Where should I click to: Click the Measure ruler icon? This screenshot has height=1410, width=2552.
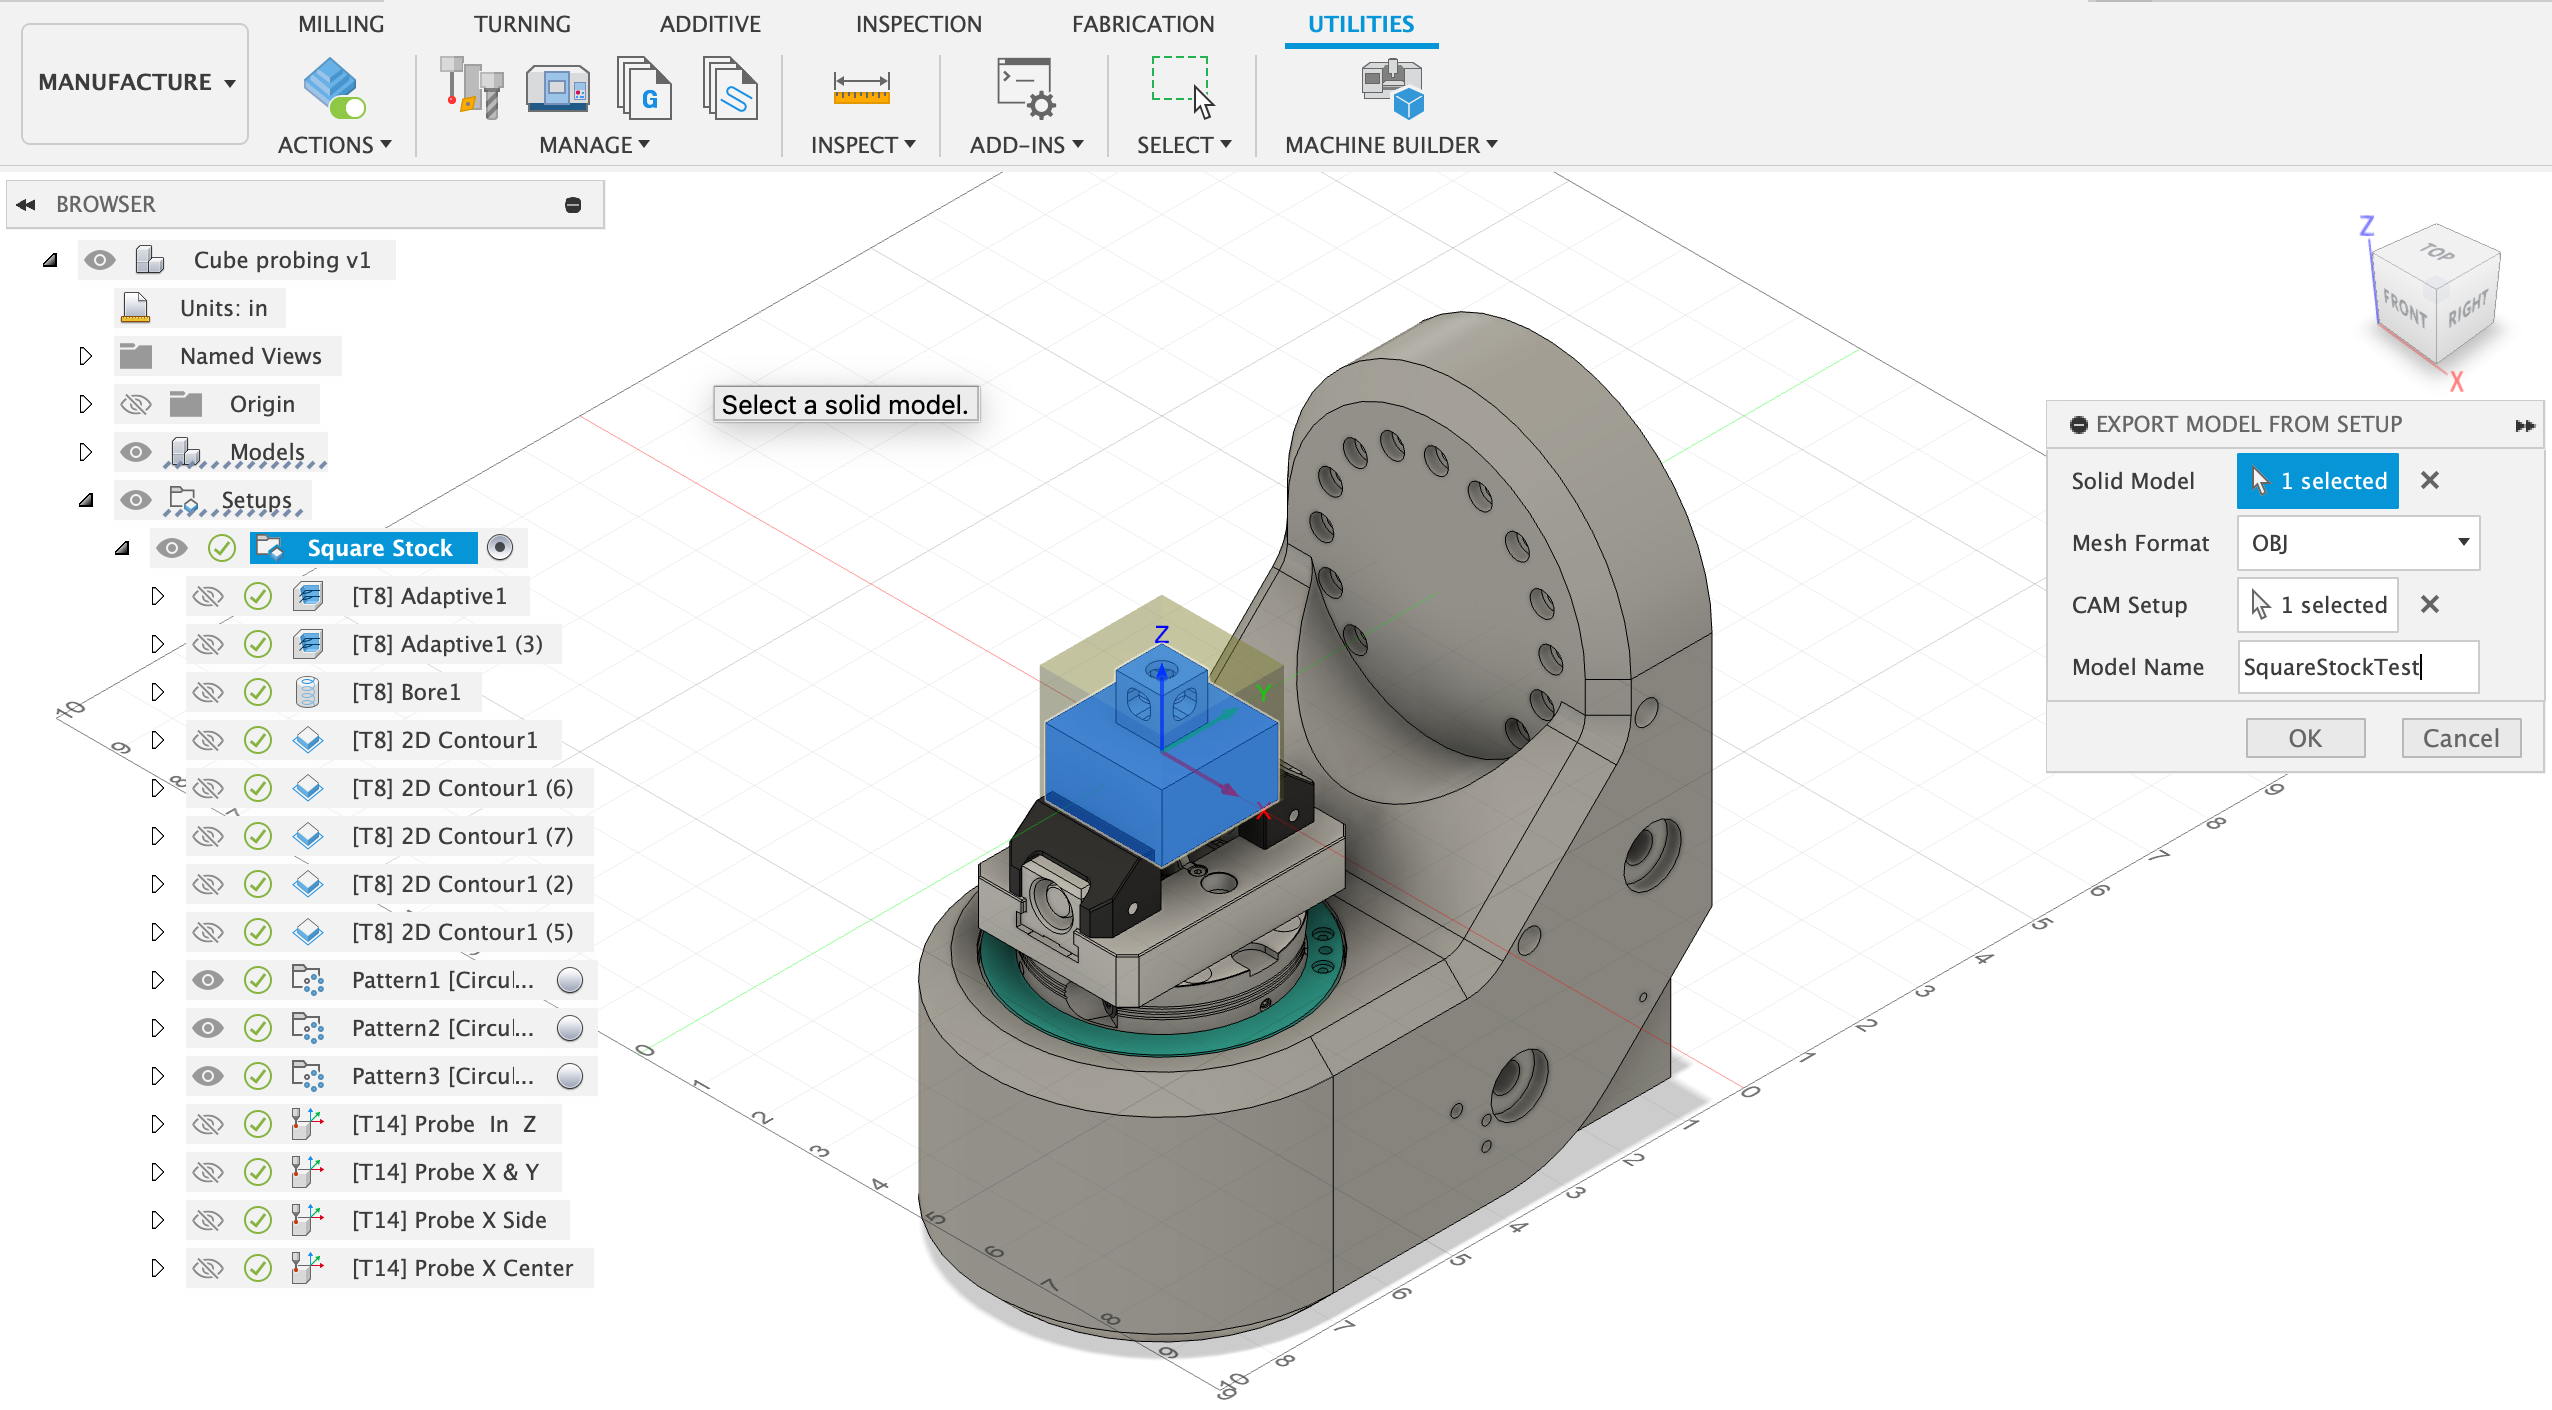(x=861, y=88)
